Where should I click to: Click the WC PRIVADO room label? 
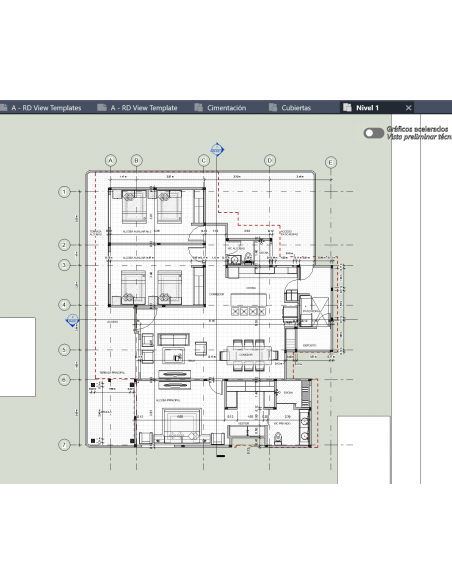283,423
